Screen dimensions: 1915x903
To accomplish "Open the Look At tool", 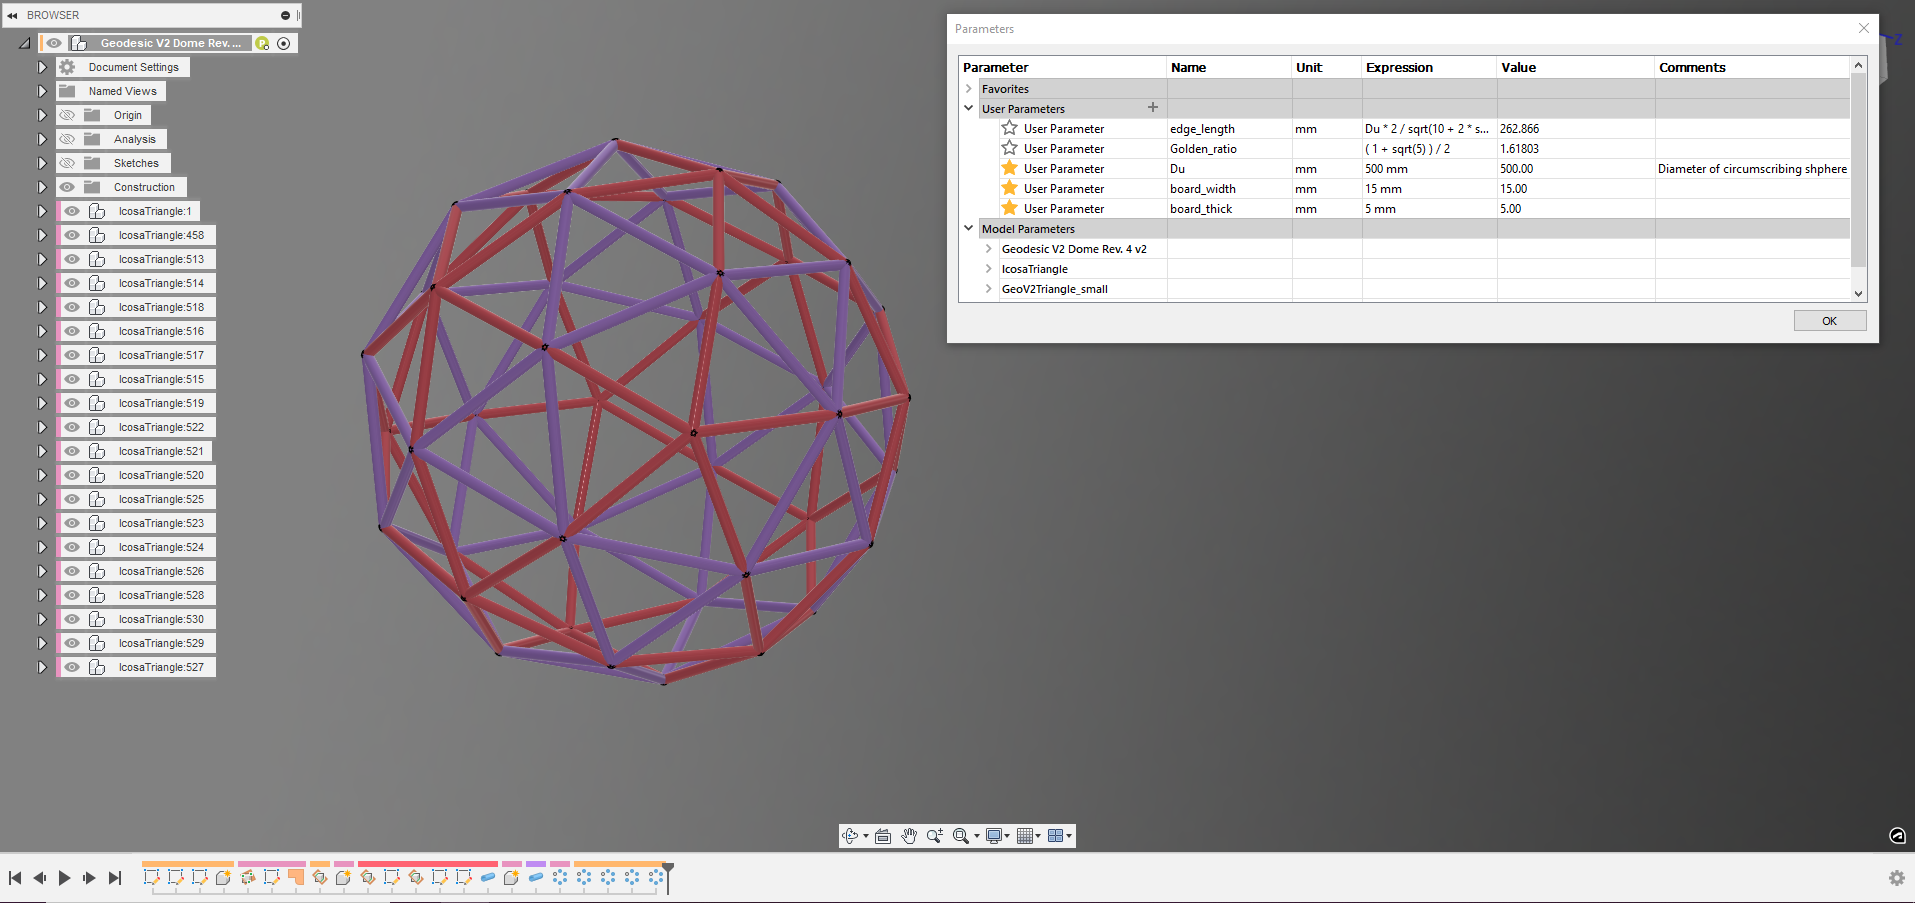I will (883, 836).
